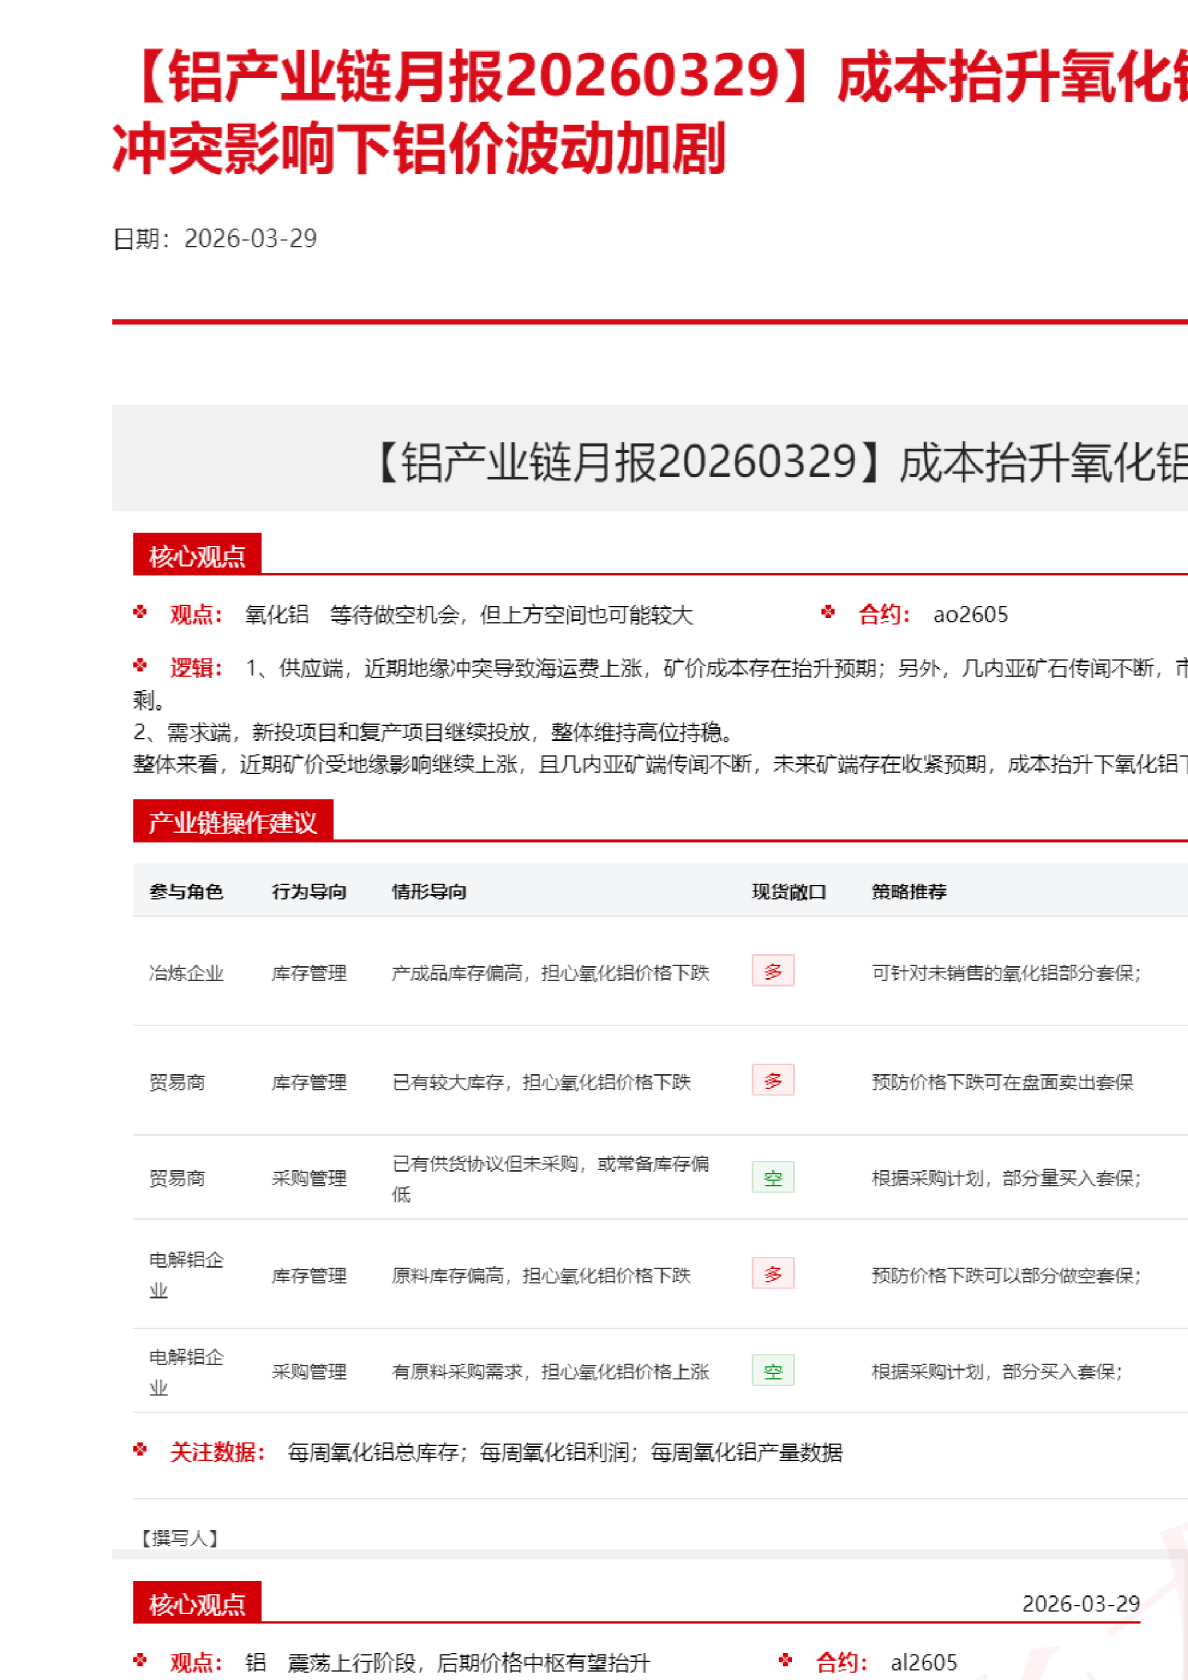Image resolution: width=1188 pixels, height=1680 pixels.
Task: Click the 多 badge in the 冶炼企业 row
Action: tap(773, 971)
